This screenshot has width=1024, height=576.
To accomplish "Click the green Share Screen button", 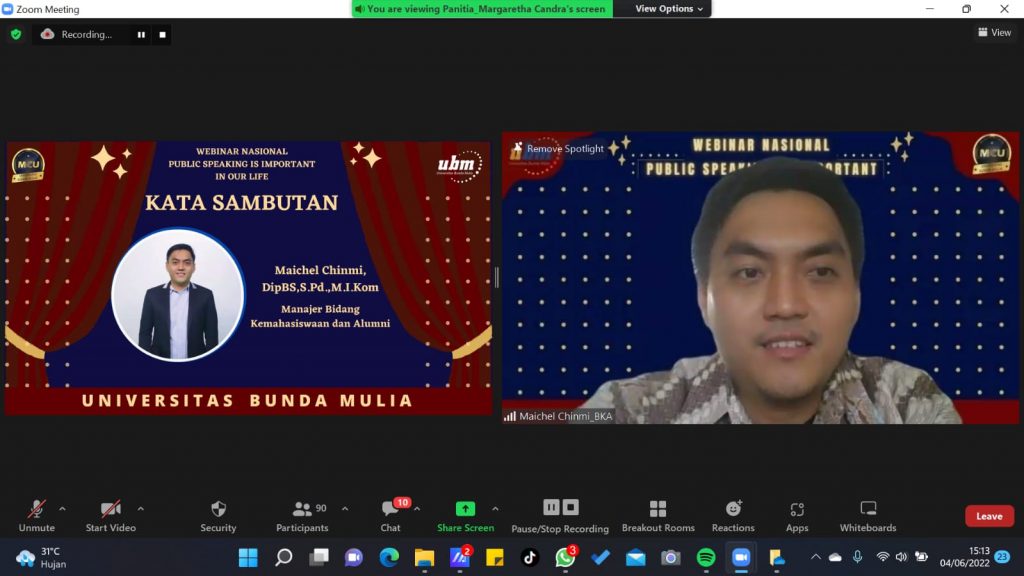I will (465, 516).
